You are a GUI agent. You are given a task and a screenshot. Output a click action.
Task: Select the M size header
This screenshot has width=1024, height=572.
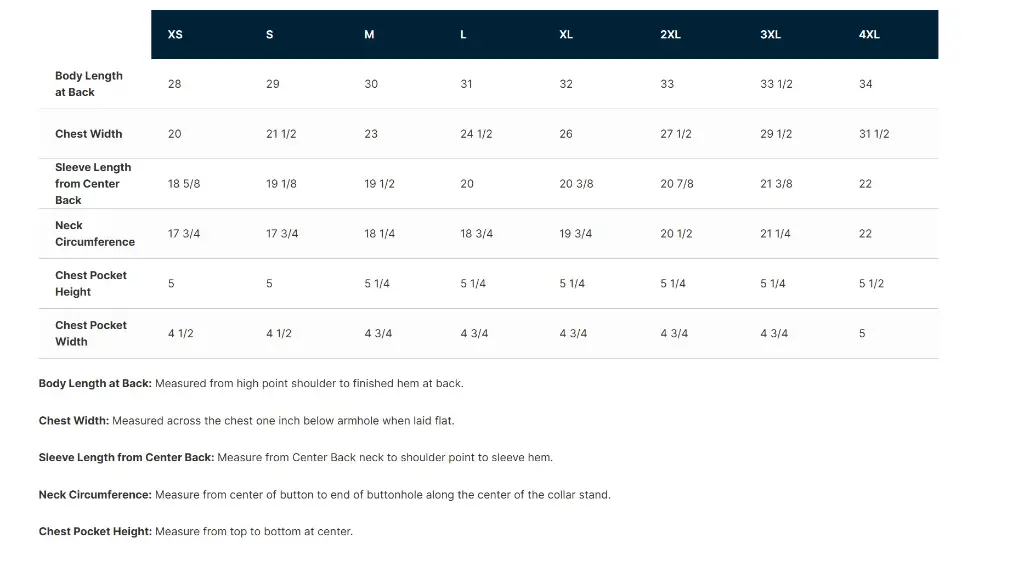[369, 34]
